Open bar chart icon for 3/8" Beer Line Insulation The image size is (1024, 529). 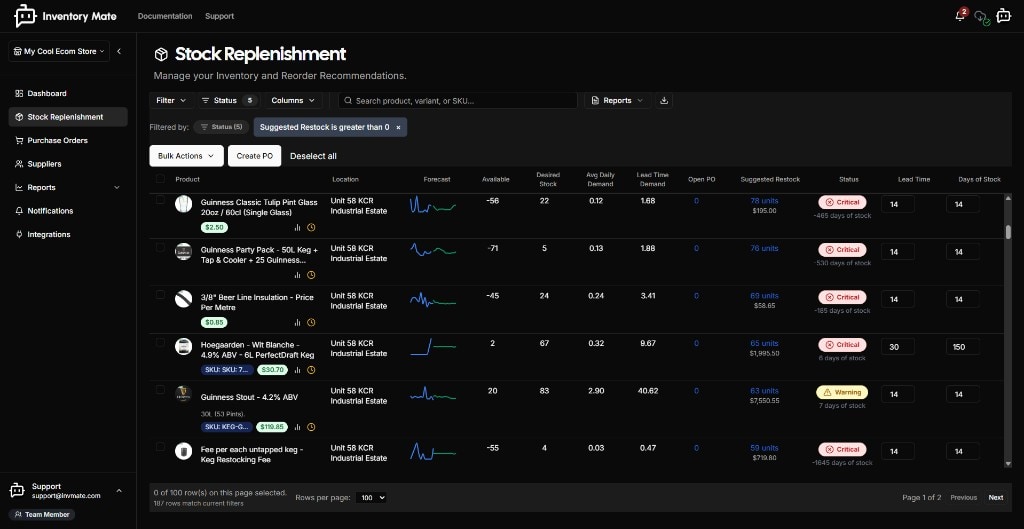tap(297, 323)
